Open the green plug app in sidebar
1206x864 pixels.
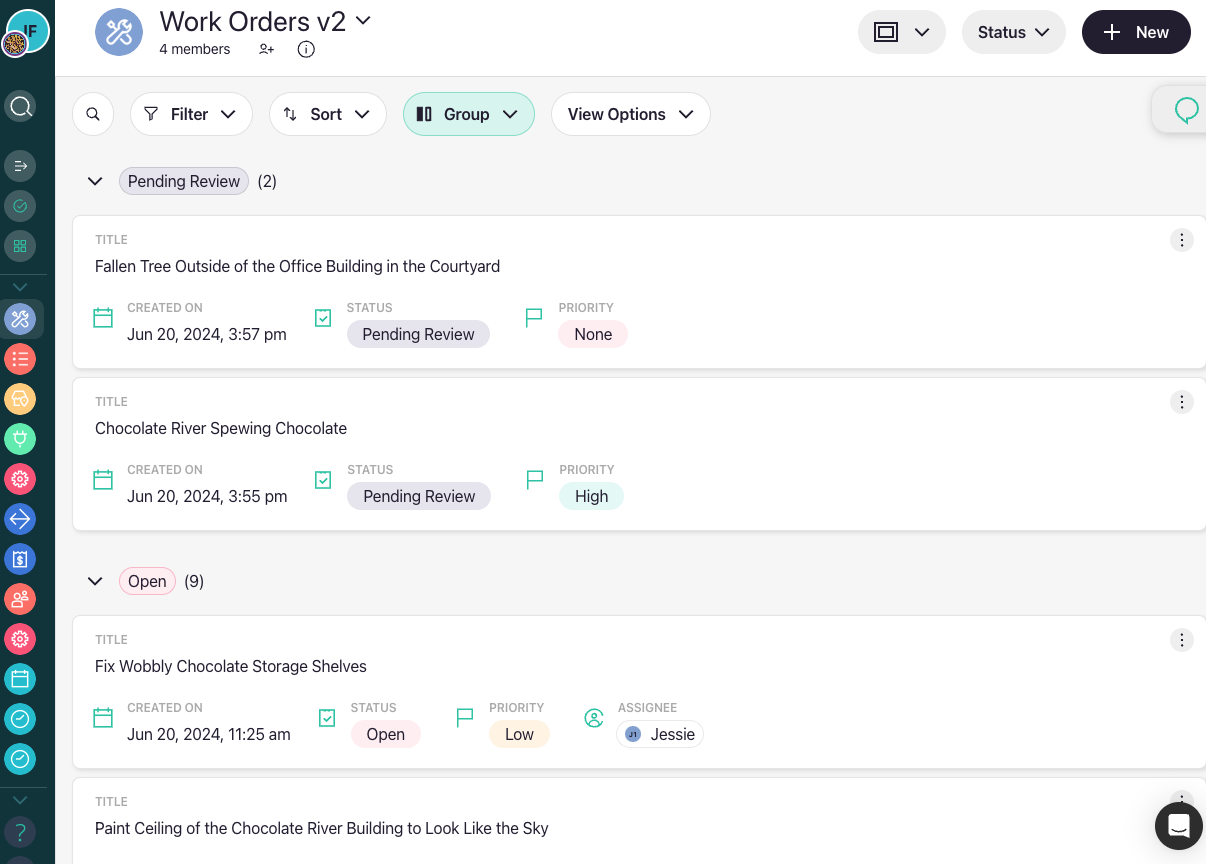(x=20, y=439)
